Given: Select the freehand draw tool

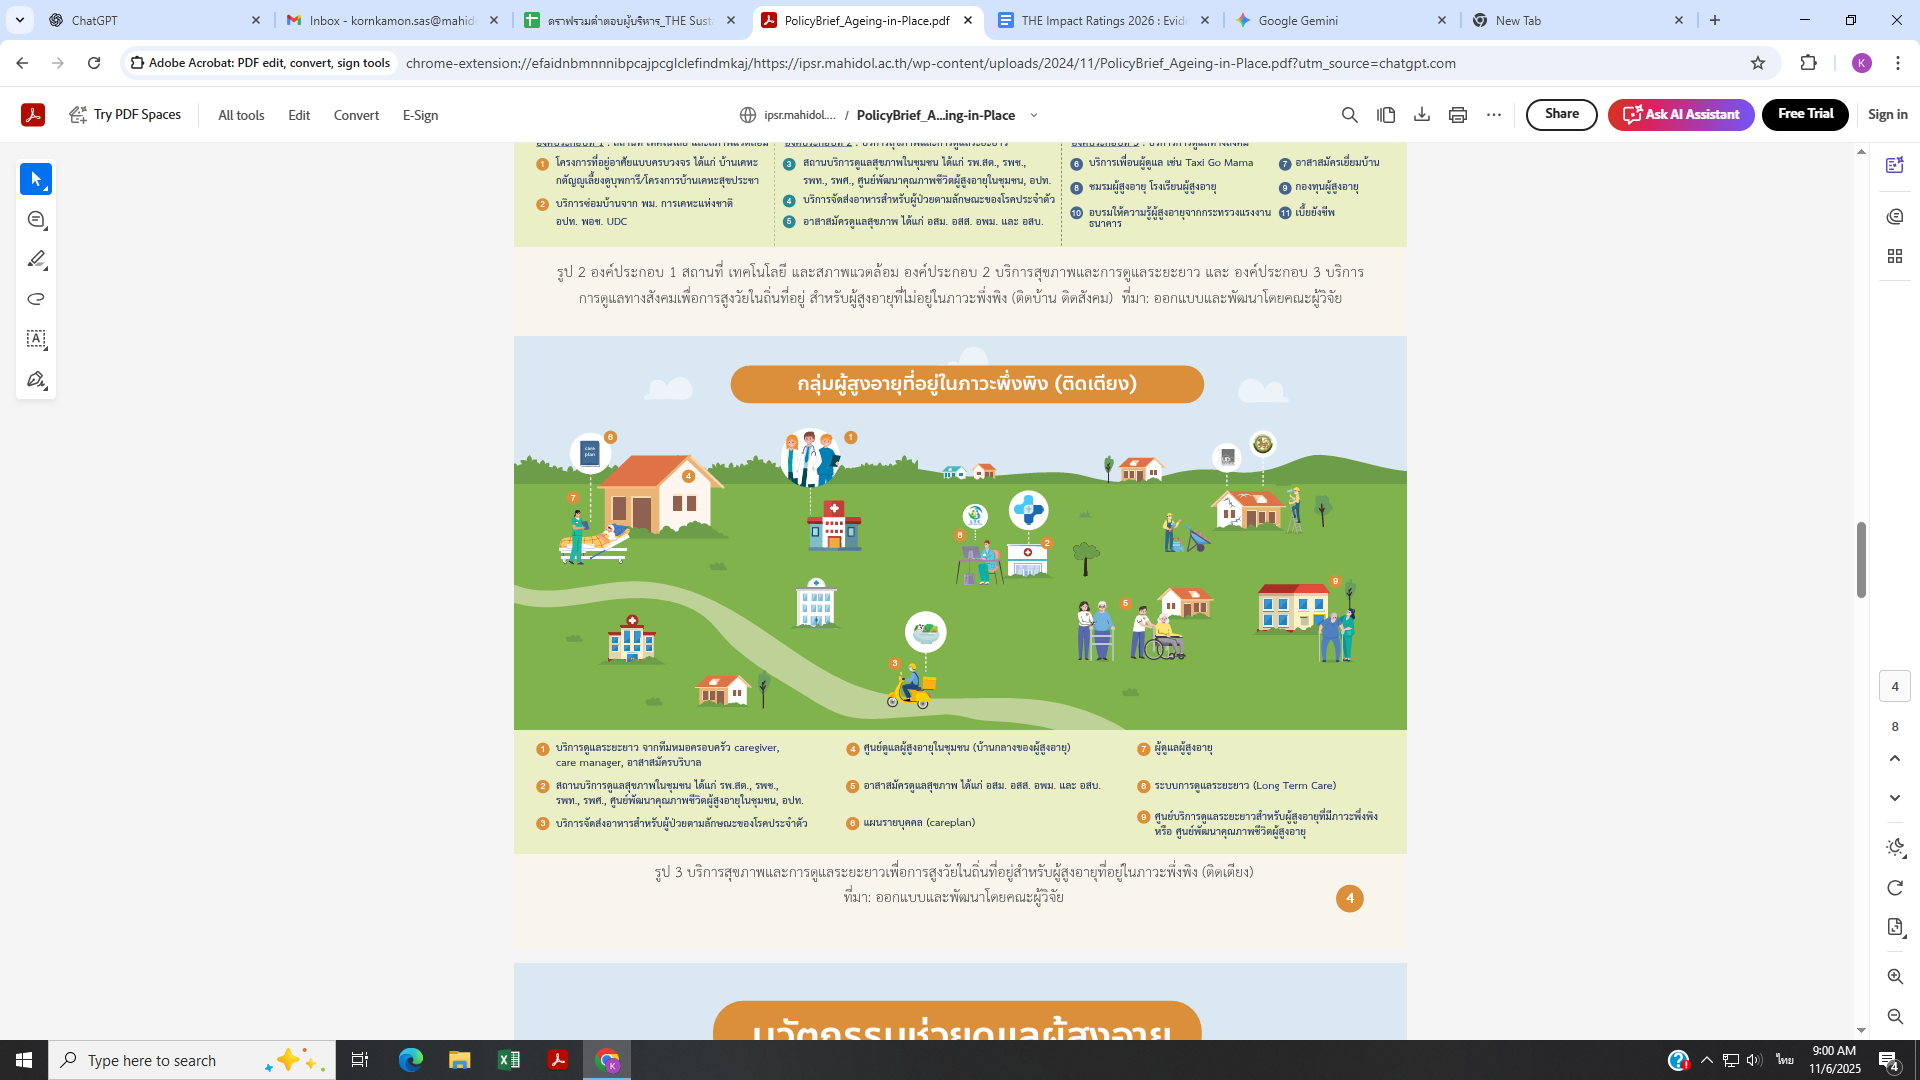Looking at the screenshot, I should coord(36,299).
